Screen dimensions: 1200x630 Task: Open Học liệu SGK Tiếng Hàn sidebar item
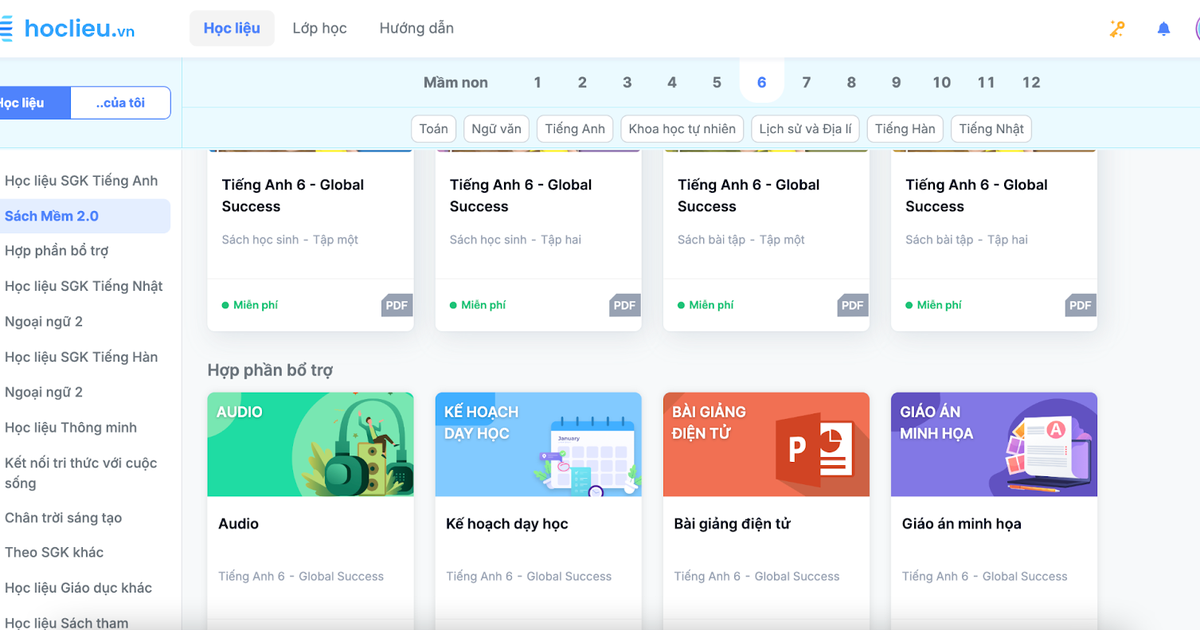coord(81,357)
